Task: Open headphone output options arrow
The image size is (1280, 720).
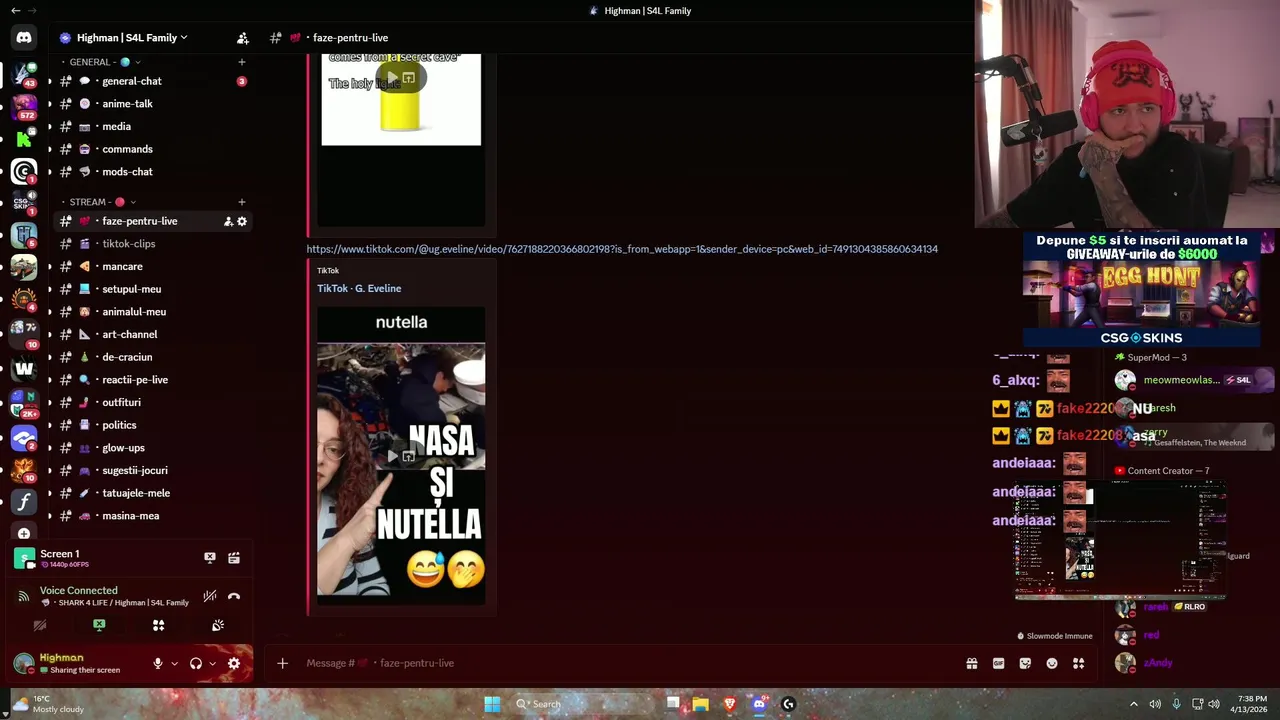Action: click(212, 663)
